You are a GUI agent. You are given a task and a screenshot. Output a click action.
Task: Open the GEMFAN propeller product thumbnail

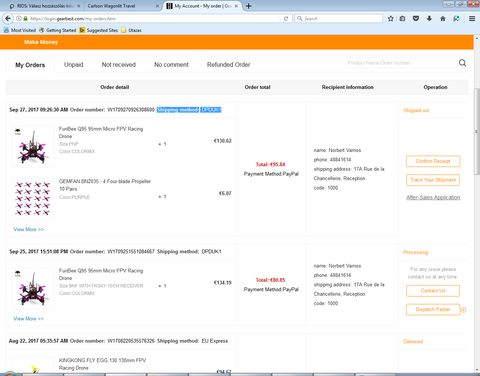pos(33,199)
